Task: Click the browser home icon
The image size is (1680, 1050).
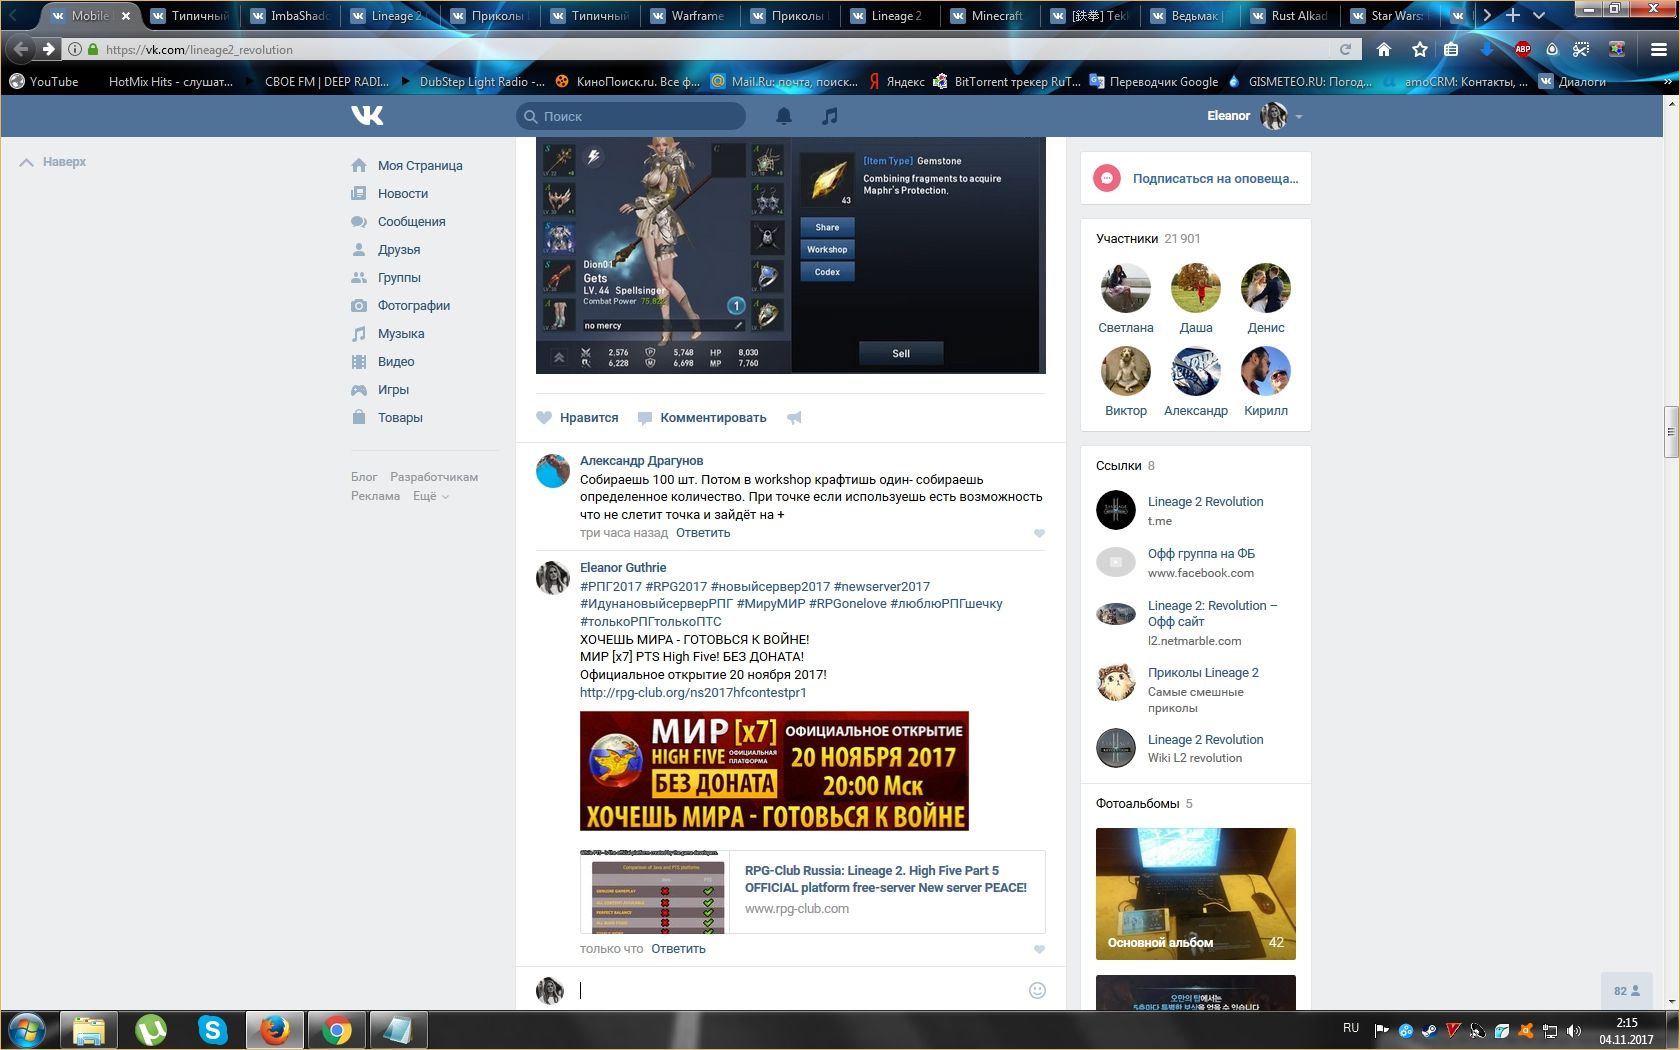Action: pyautogui.click(x=1384, y=49)
